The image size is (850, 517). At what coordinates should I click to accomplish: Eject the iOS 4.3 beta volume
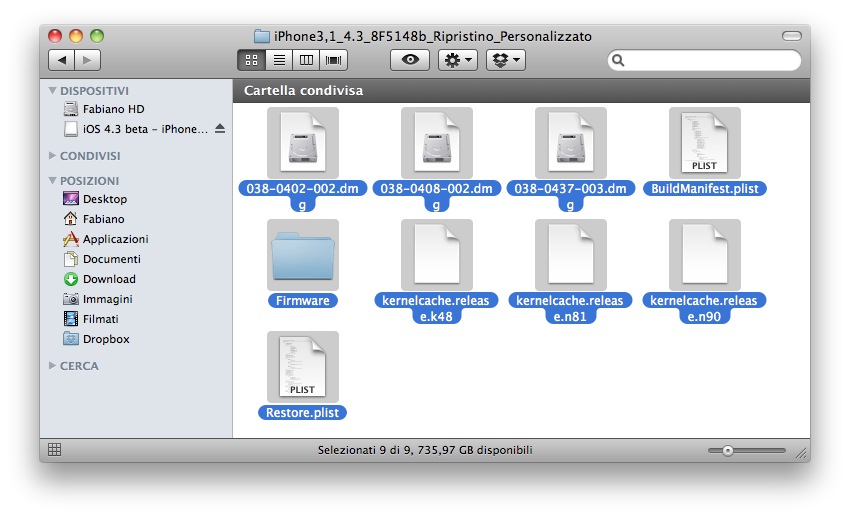point(220,128)
